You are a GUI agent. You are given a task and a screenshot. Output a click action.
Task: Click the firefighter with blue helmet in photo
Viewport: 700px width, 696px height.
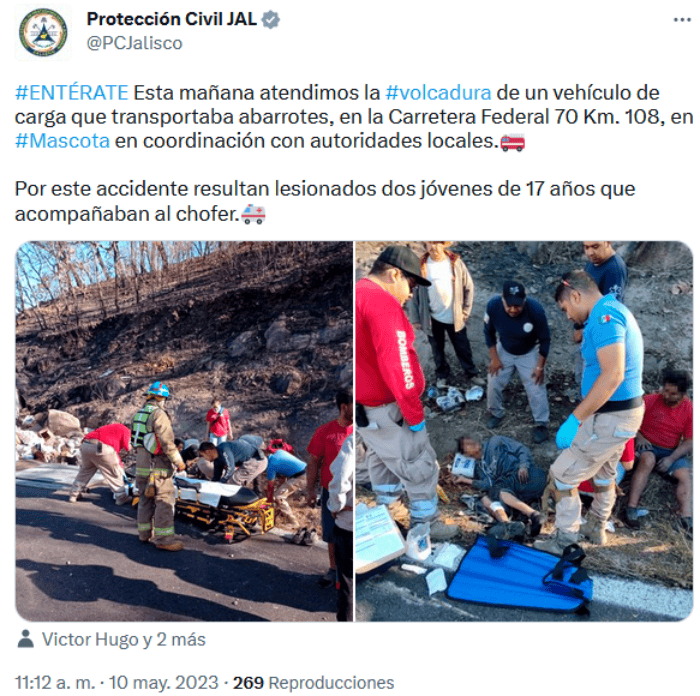point(156,466)
